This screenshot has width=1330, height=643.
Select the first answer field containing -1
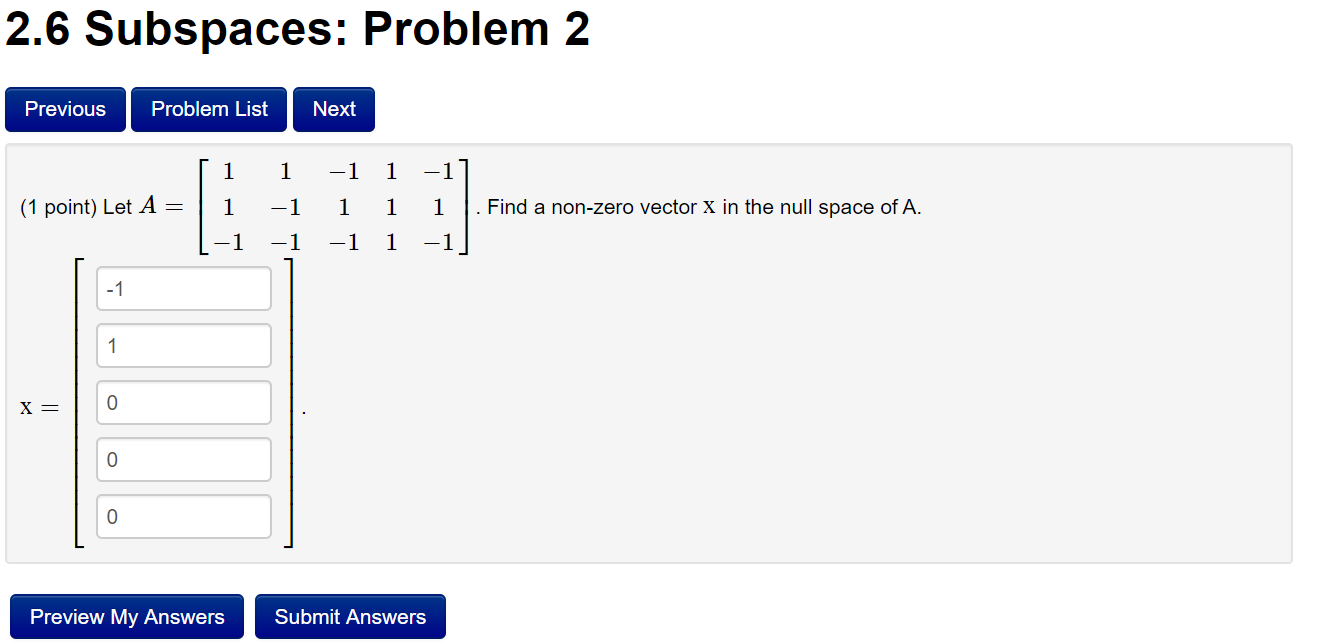coord(183,288)
